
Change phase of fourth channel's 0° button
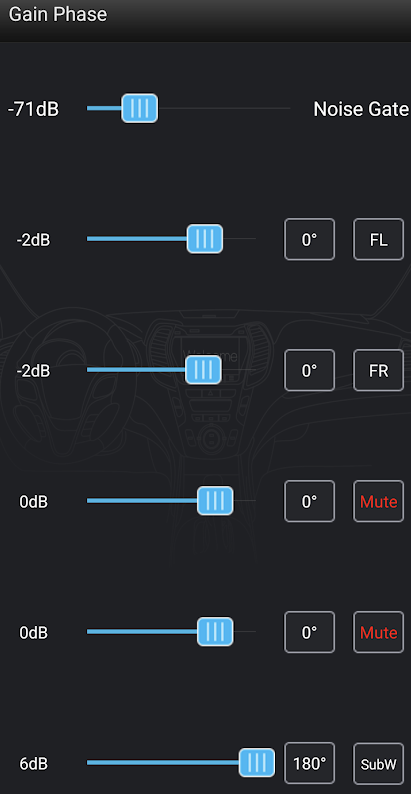309,632
